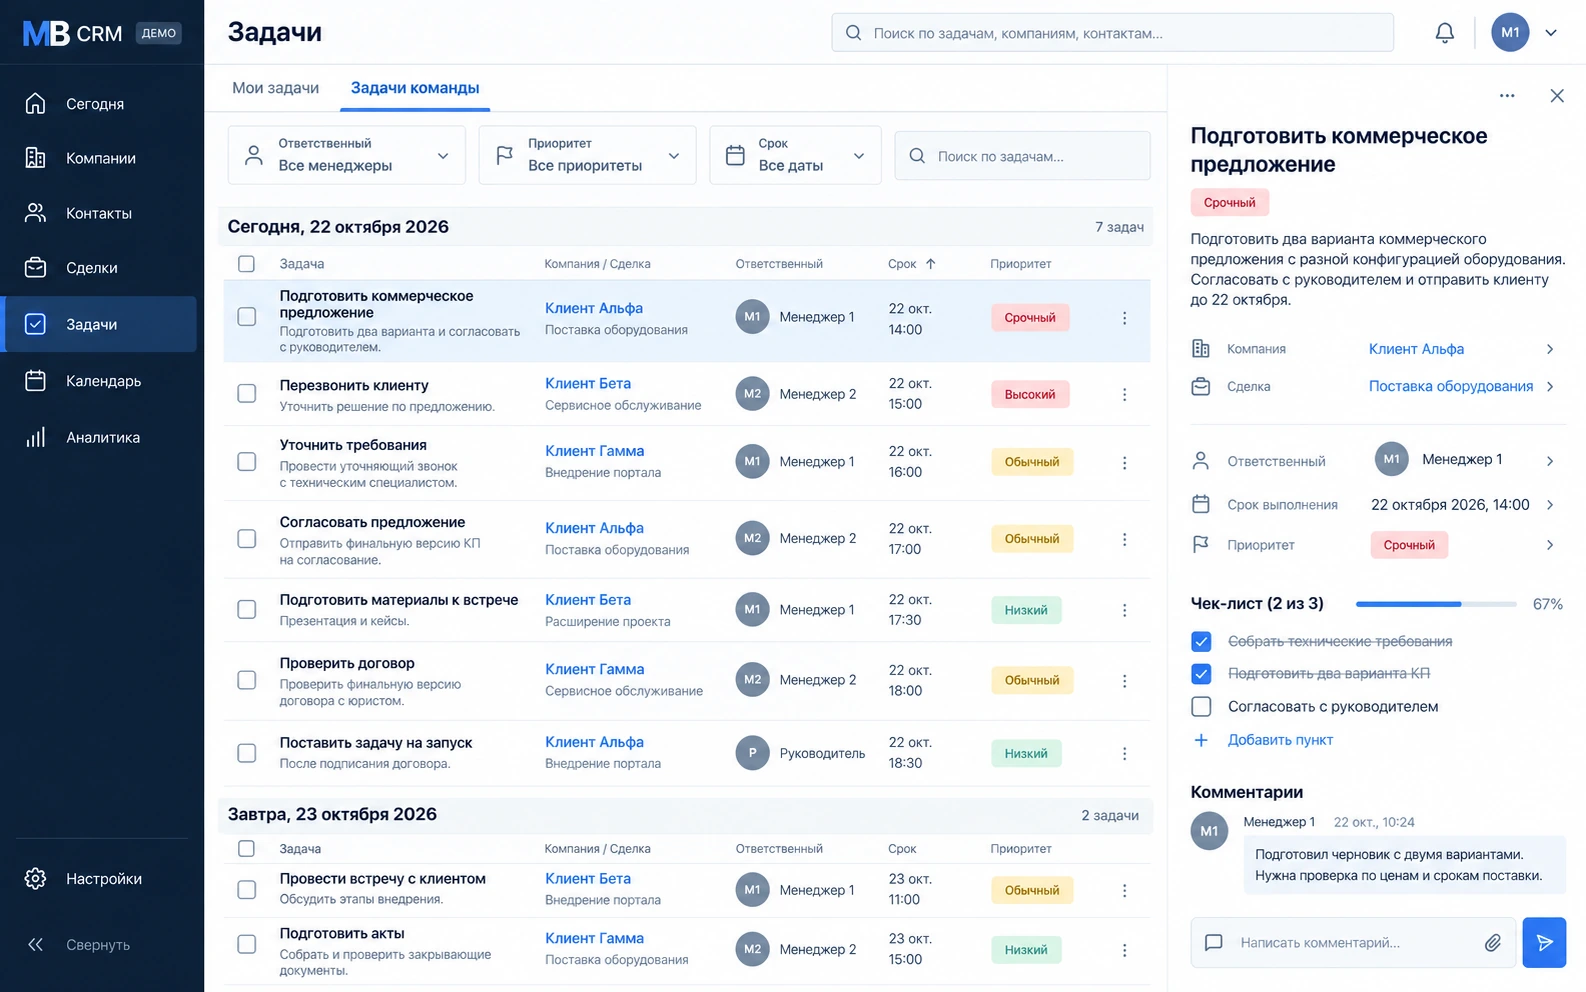The height and width of the screenshot is (992, 1586).
Task: Tick checkbox for 'Провести встречу с клиентом'
Action: click(247, 890)
